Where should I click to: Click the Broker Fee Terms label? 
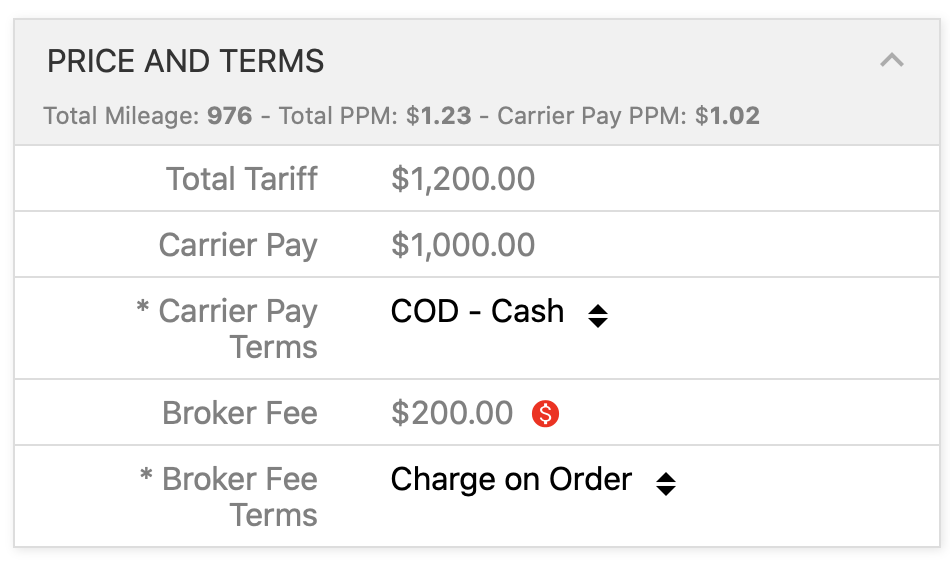point(240,497)
